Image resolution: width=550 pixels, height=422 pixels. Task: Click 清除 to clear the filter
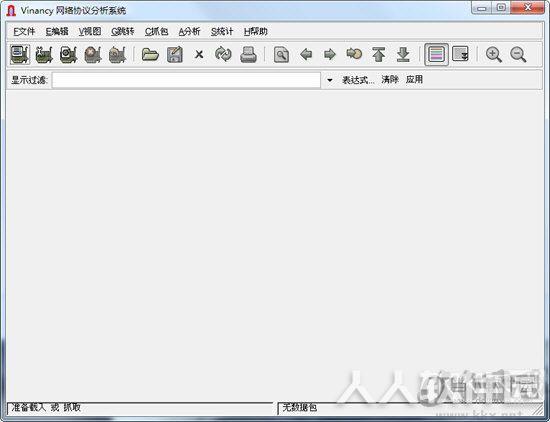[390, 80]
